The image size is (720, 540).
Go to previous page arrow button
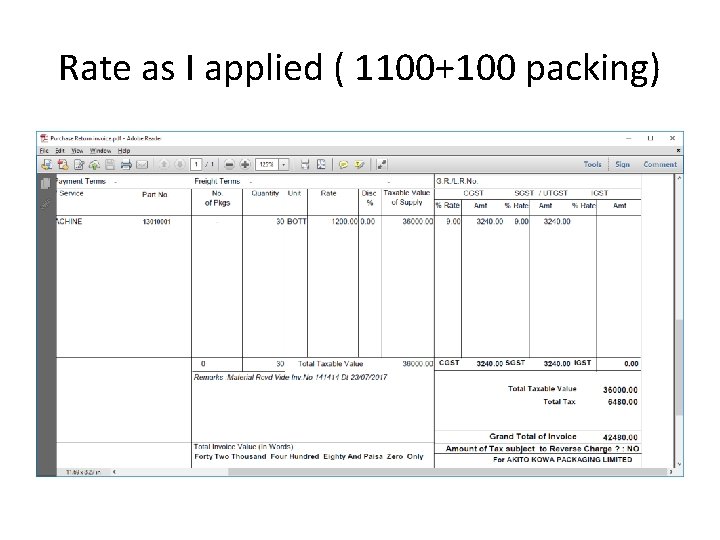click(x=164, y=164)
